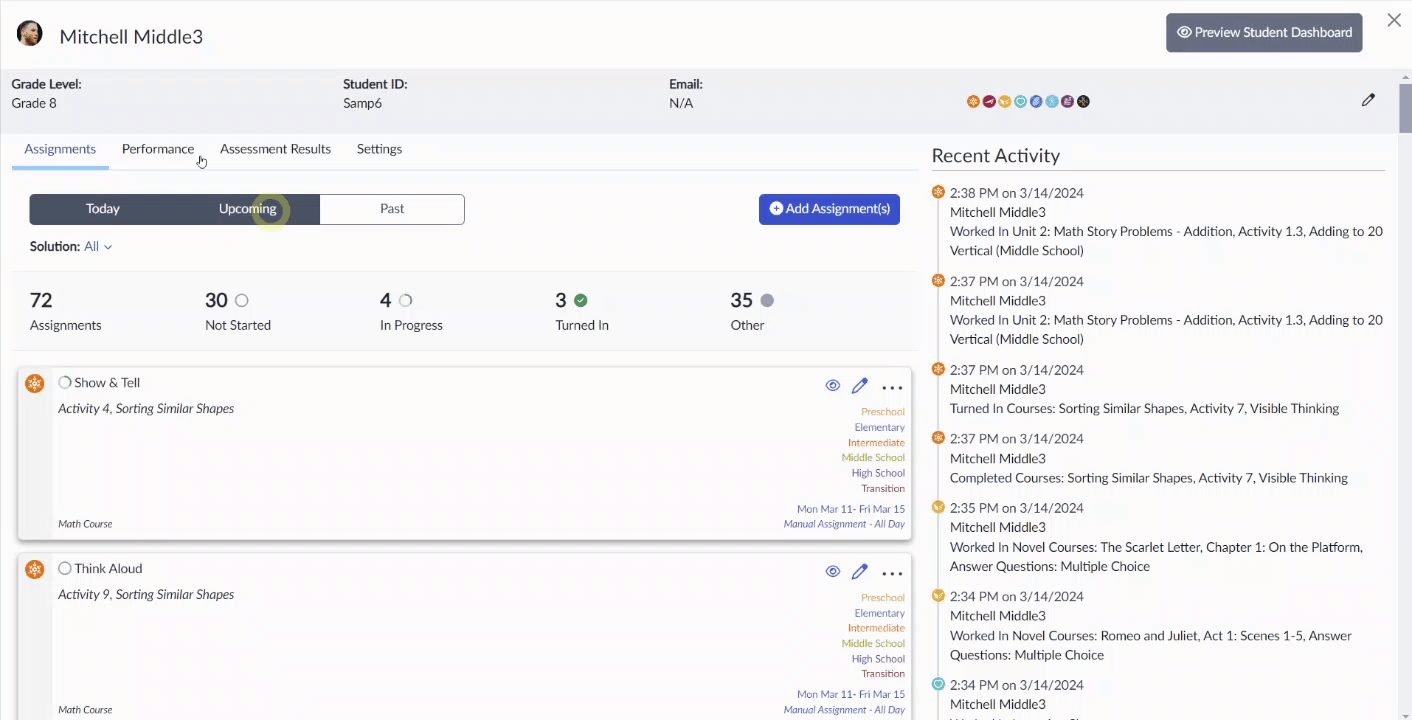Click Preview Student Dashboard button
The width and height of the screenshot is (1412, 720).
point(1264,32)
